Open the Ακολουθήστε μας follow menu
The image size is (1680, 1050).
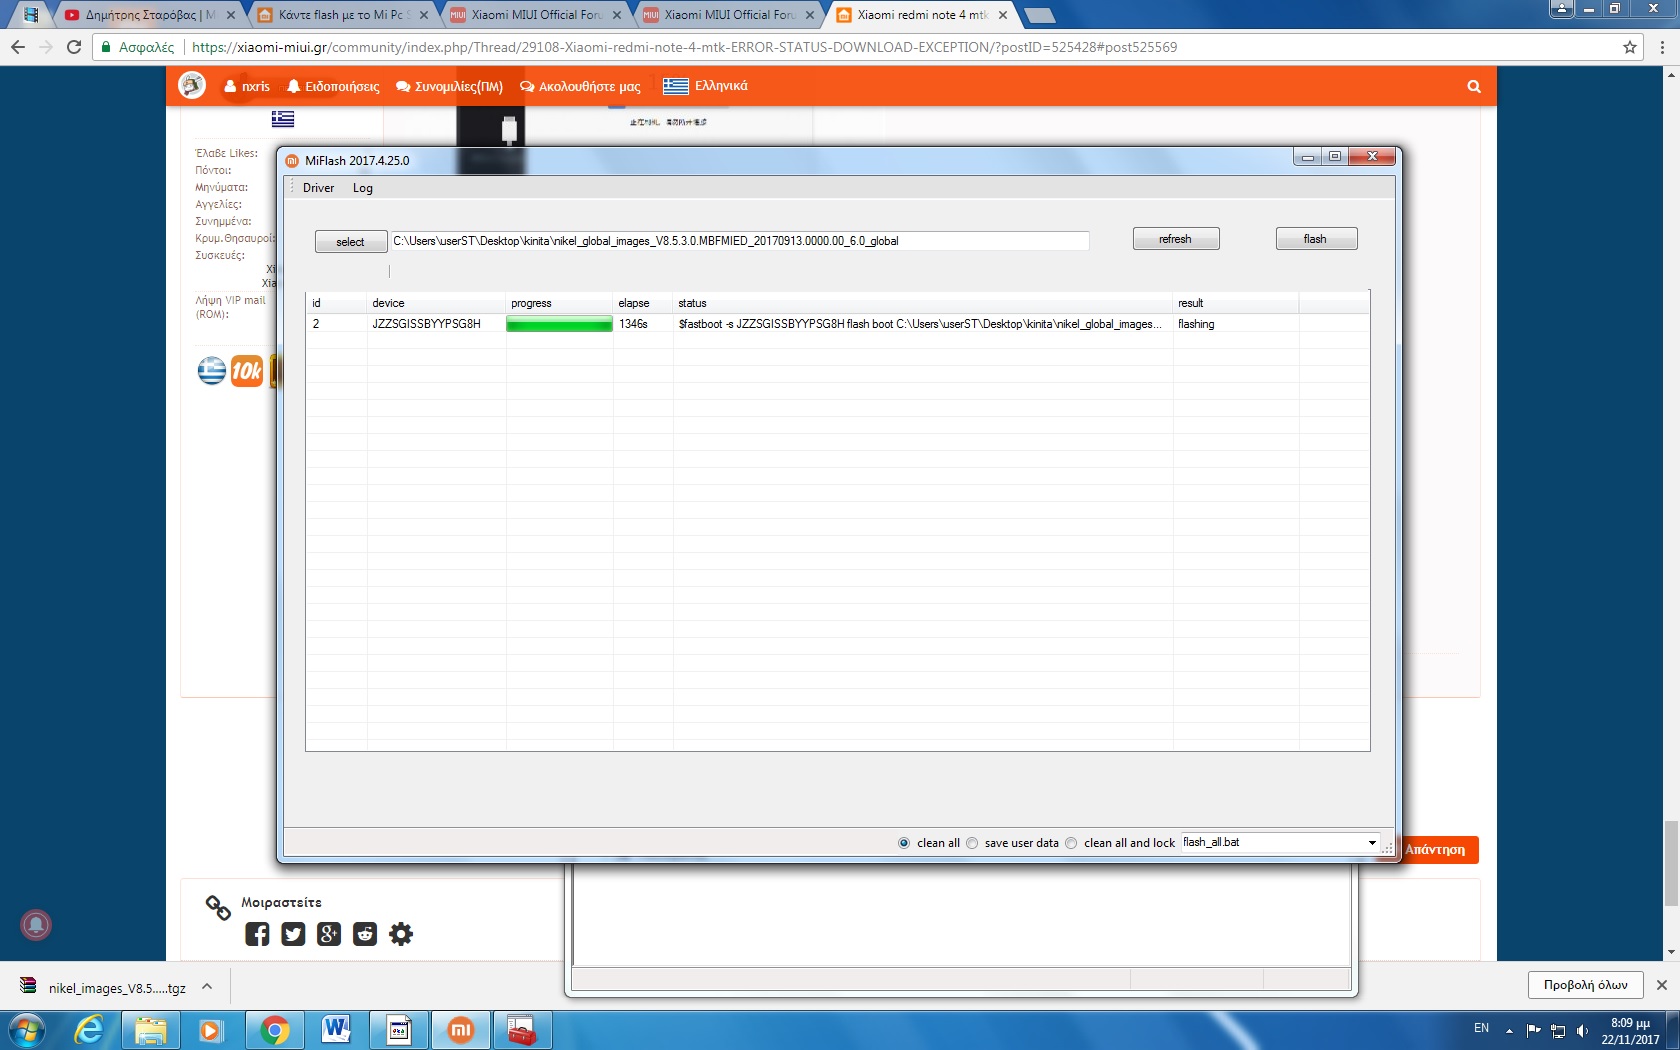click(x=580, y=86)
